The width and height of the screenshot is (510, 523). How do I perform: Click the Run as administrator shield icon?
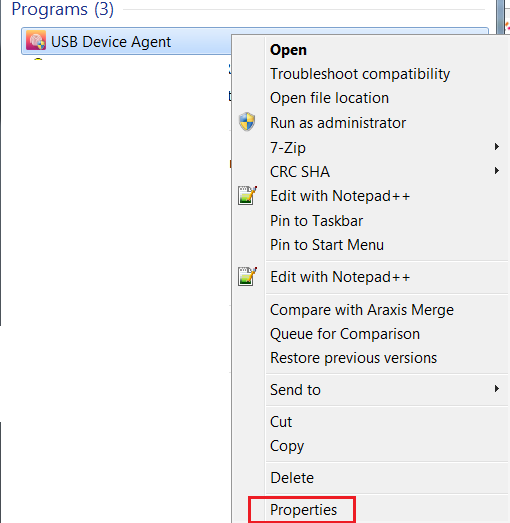click(x=247, y=122)
